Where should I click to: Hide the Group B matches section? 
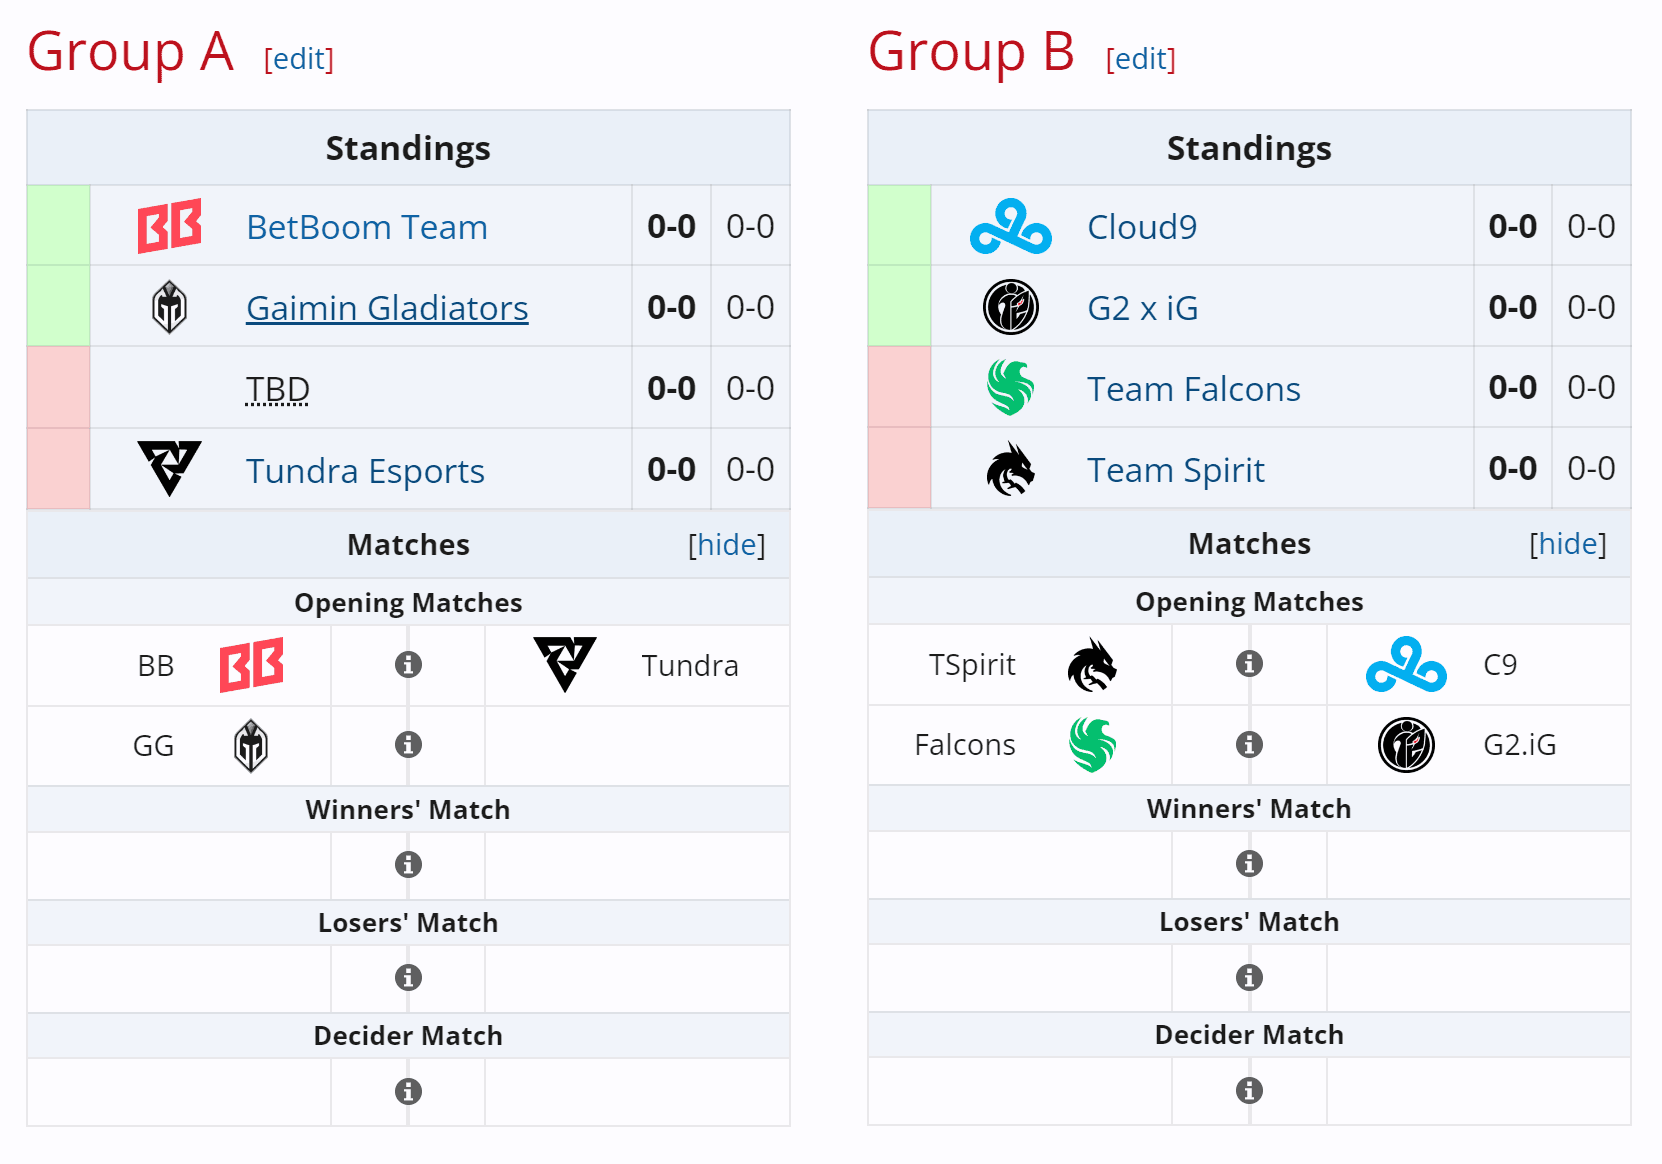tap(1568, 544)
